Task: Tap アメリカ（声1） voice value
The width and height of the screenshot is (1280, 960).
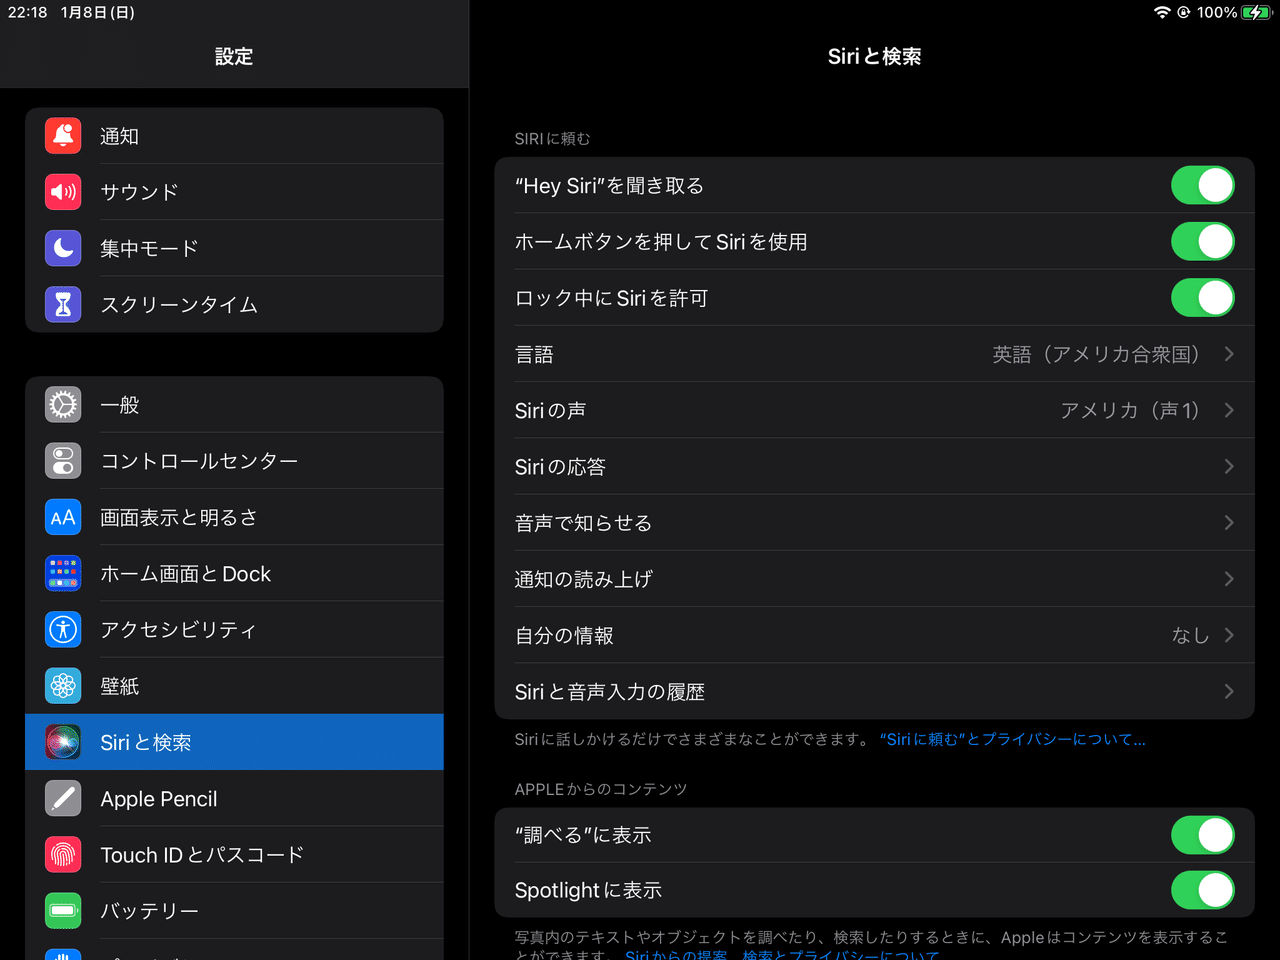Action: [1130, 410]
